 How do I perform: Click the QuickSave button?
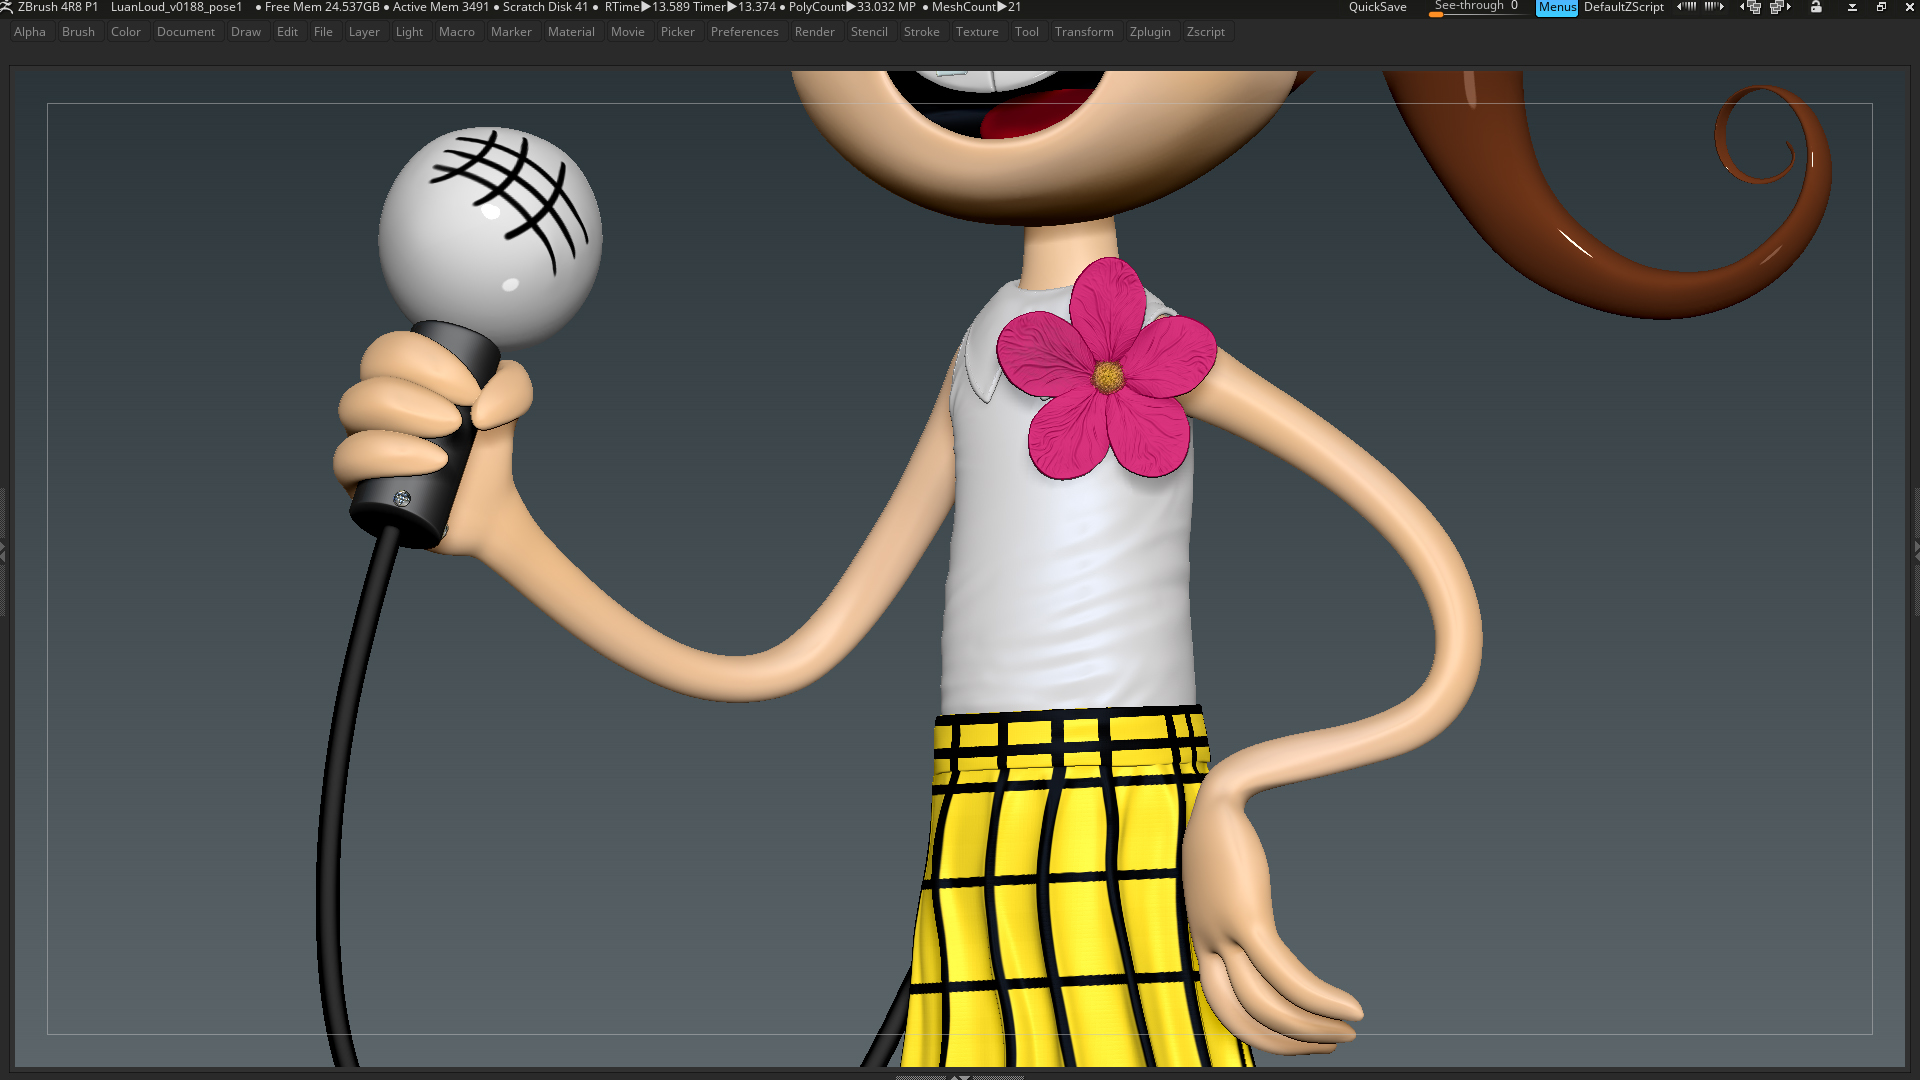pos(1377,7)
